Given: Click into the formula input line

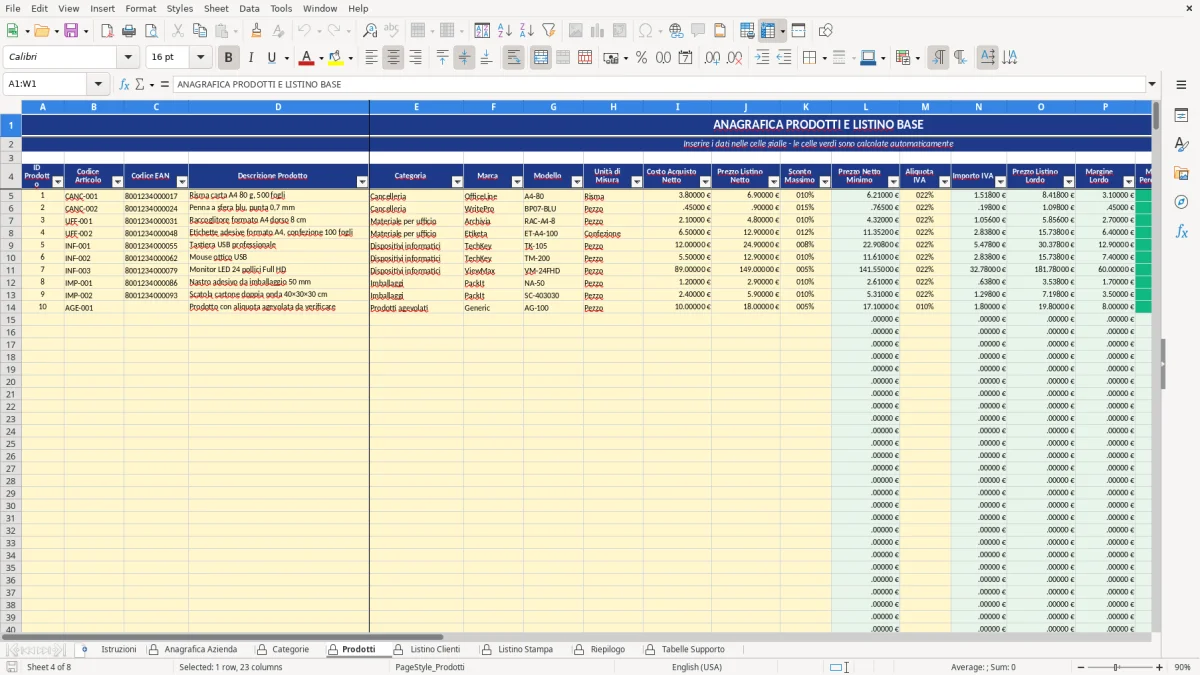Looking at the screenshot, I should click(658, 84).
